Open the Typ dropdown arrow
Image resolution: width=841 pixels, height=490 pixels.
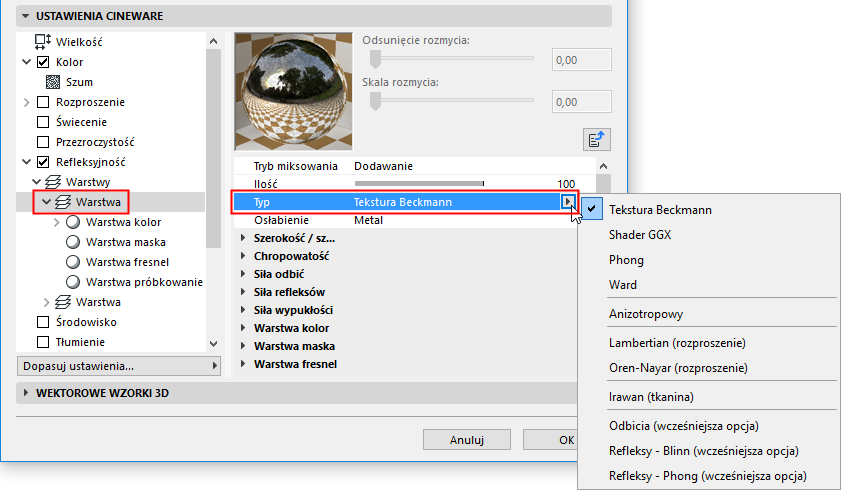pyautogui.click(x=567, y=202)
